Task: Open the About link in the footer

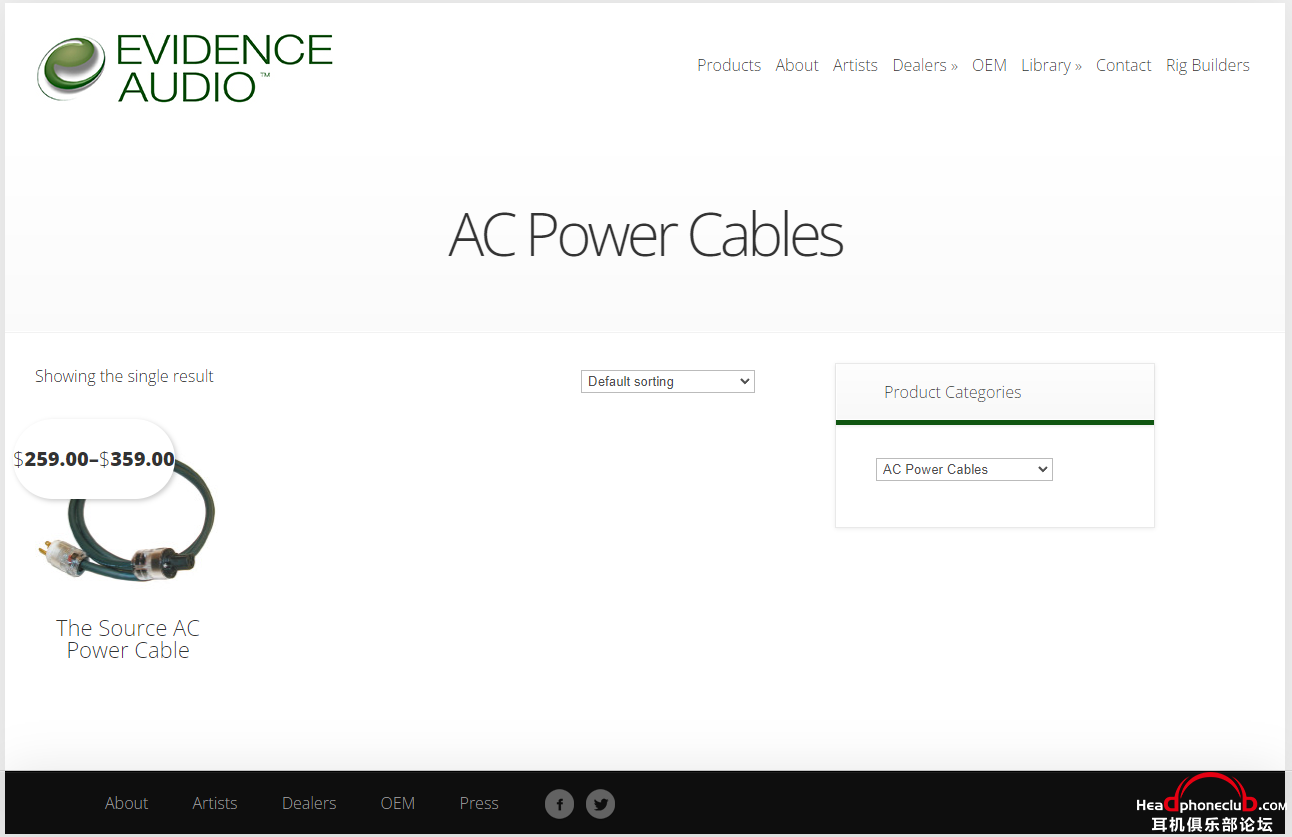Action: point(126,803)
